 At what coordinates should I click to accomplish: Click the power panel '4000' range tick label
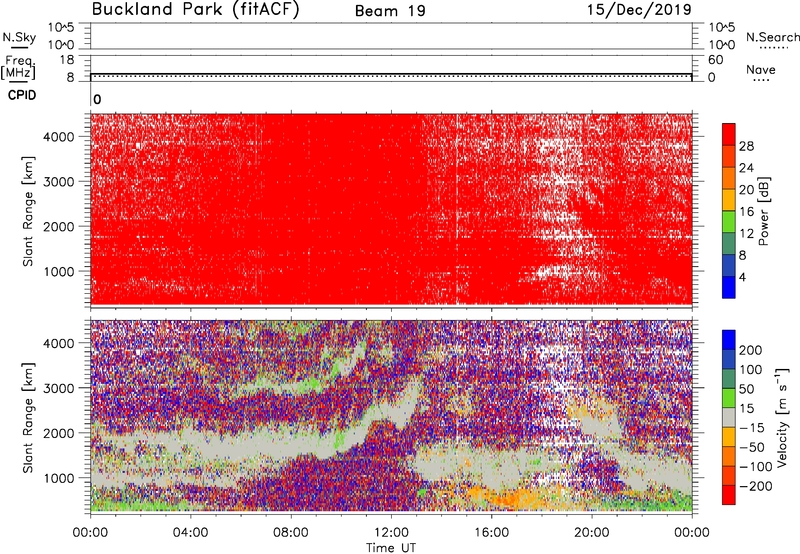59,137
